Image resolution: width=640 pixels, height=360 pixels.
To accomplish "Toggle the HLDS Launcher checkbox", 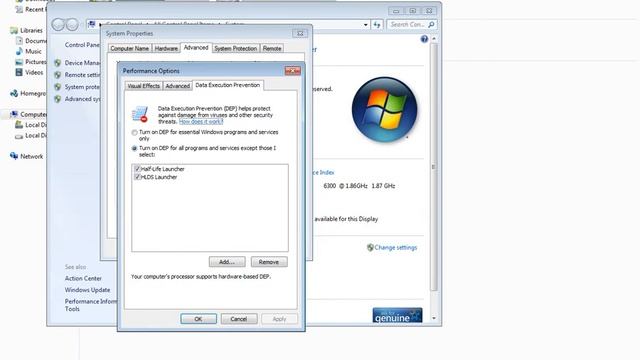I will point(138,177).
